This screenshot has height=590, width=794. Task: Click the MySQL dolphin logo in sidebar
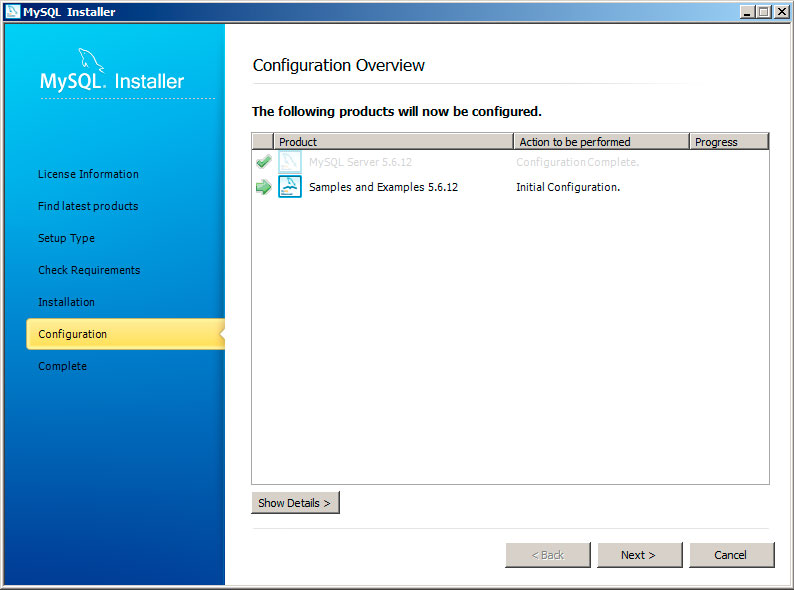(92, 60)
